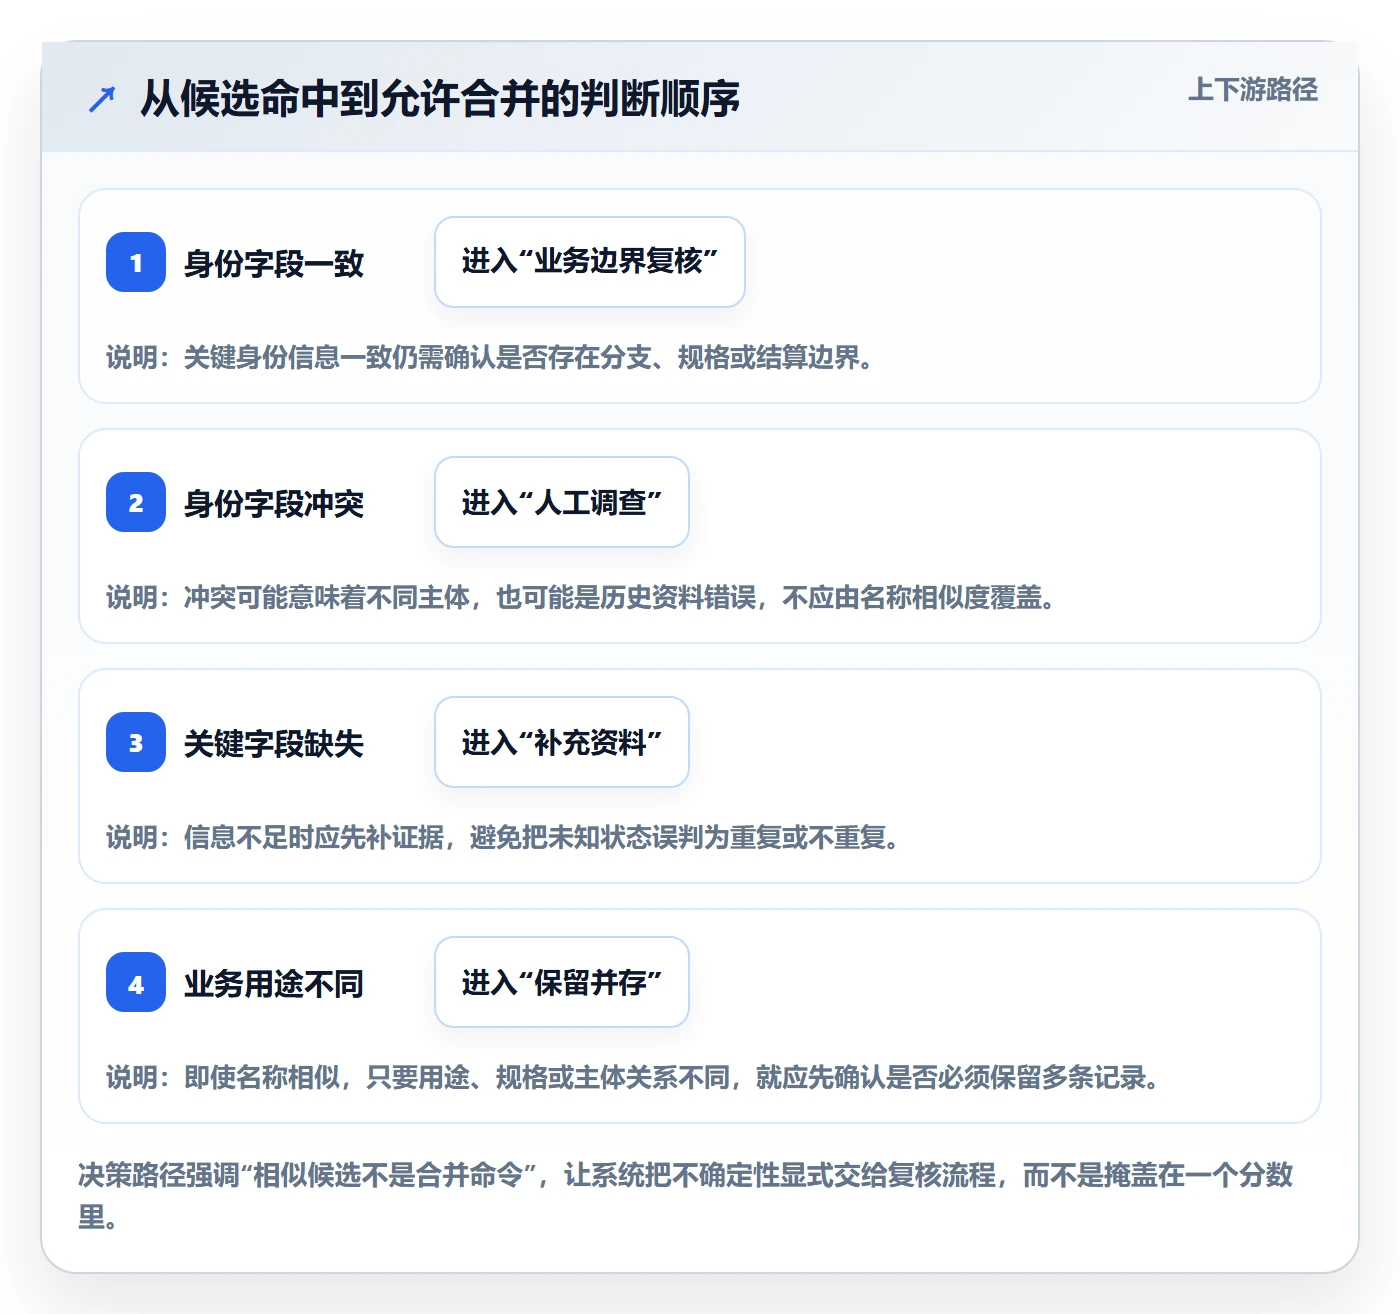Select the 业务用途不同 heading
Screen dimensions: 1400x1314
point(274,984)
